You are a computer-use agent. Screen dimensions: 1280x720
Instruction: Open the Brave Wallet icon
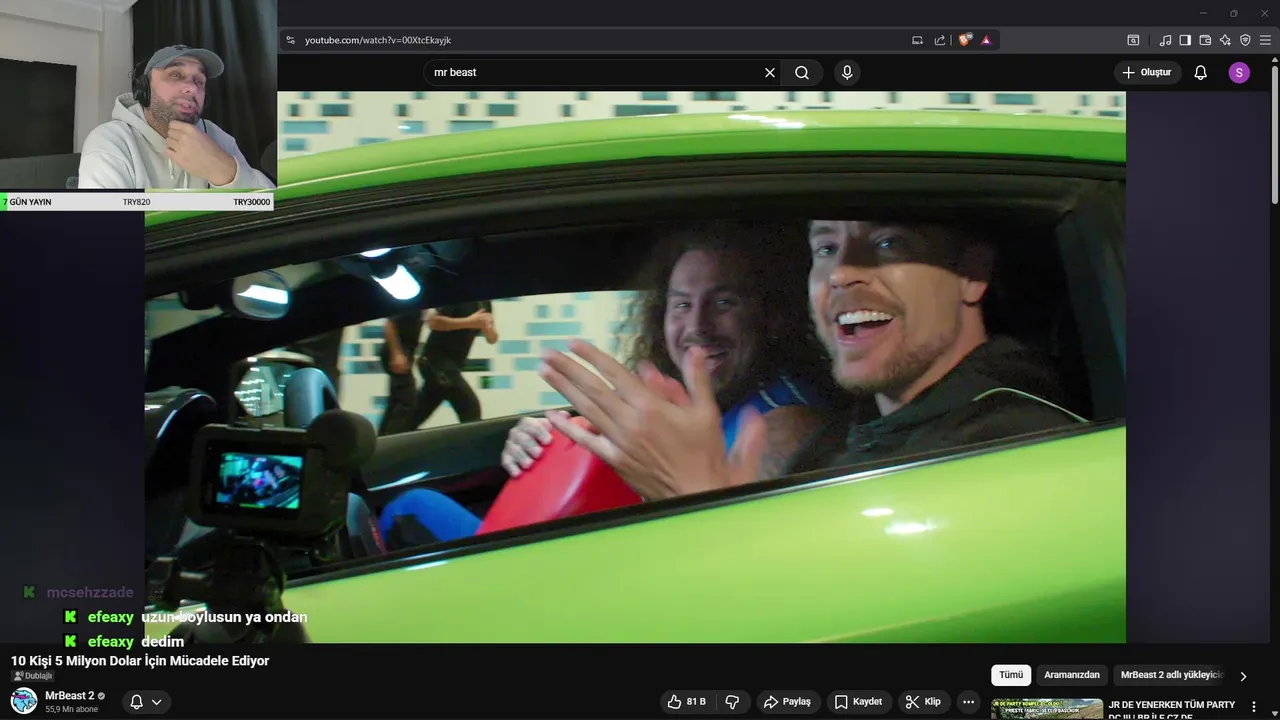(x=1205, y=40)
